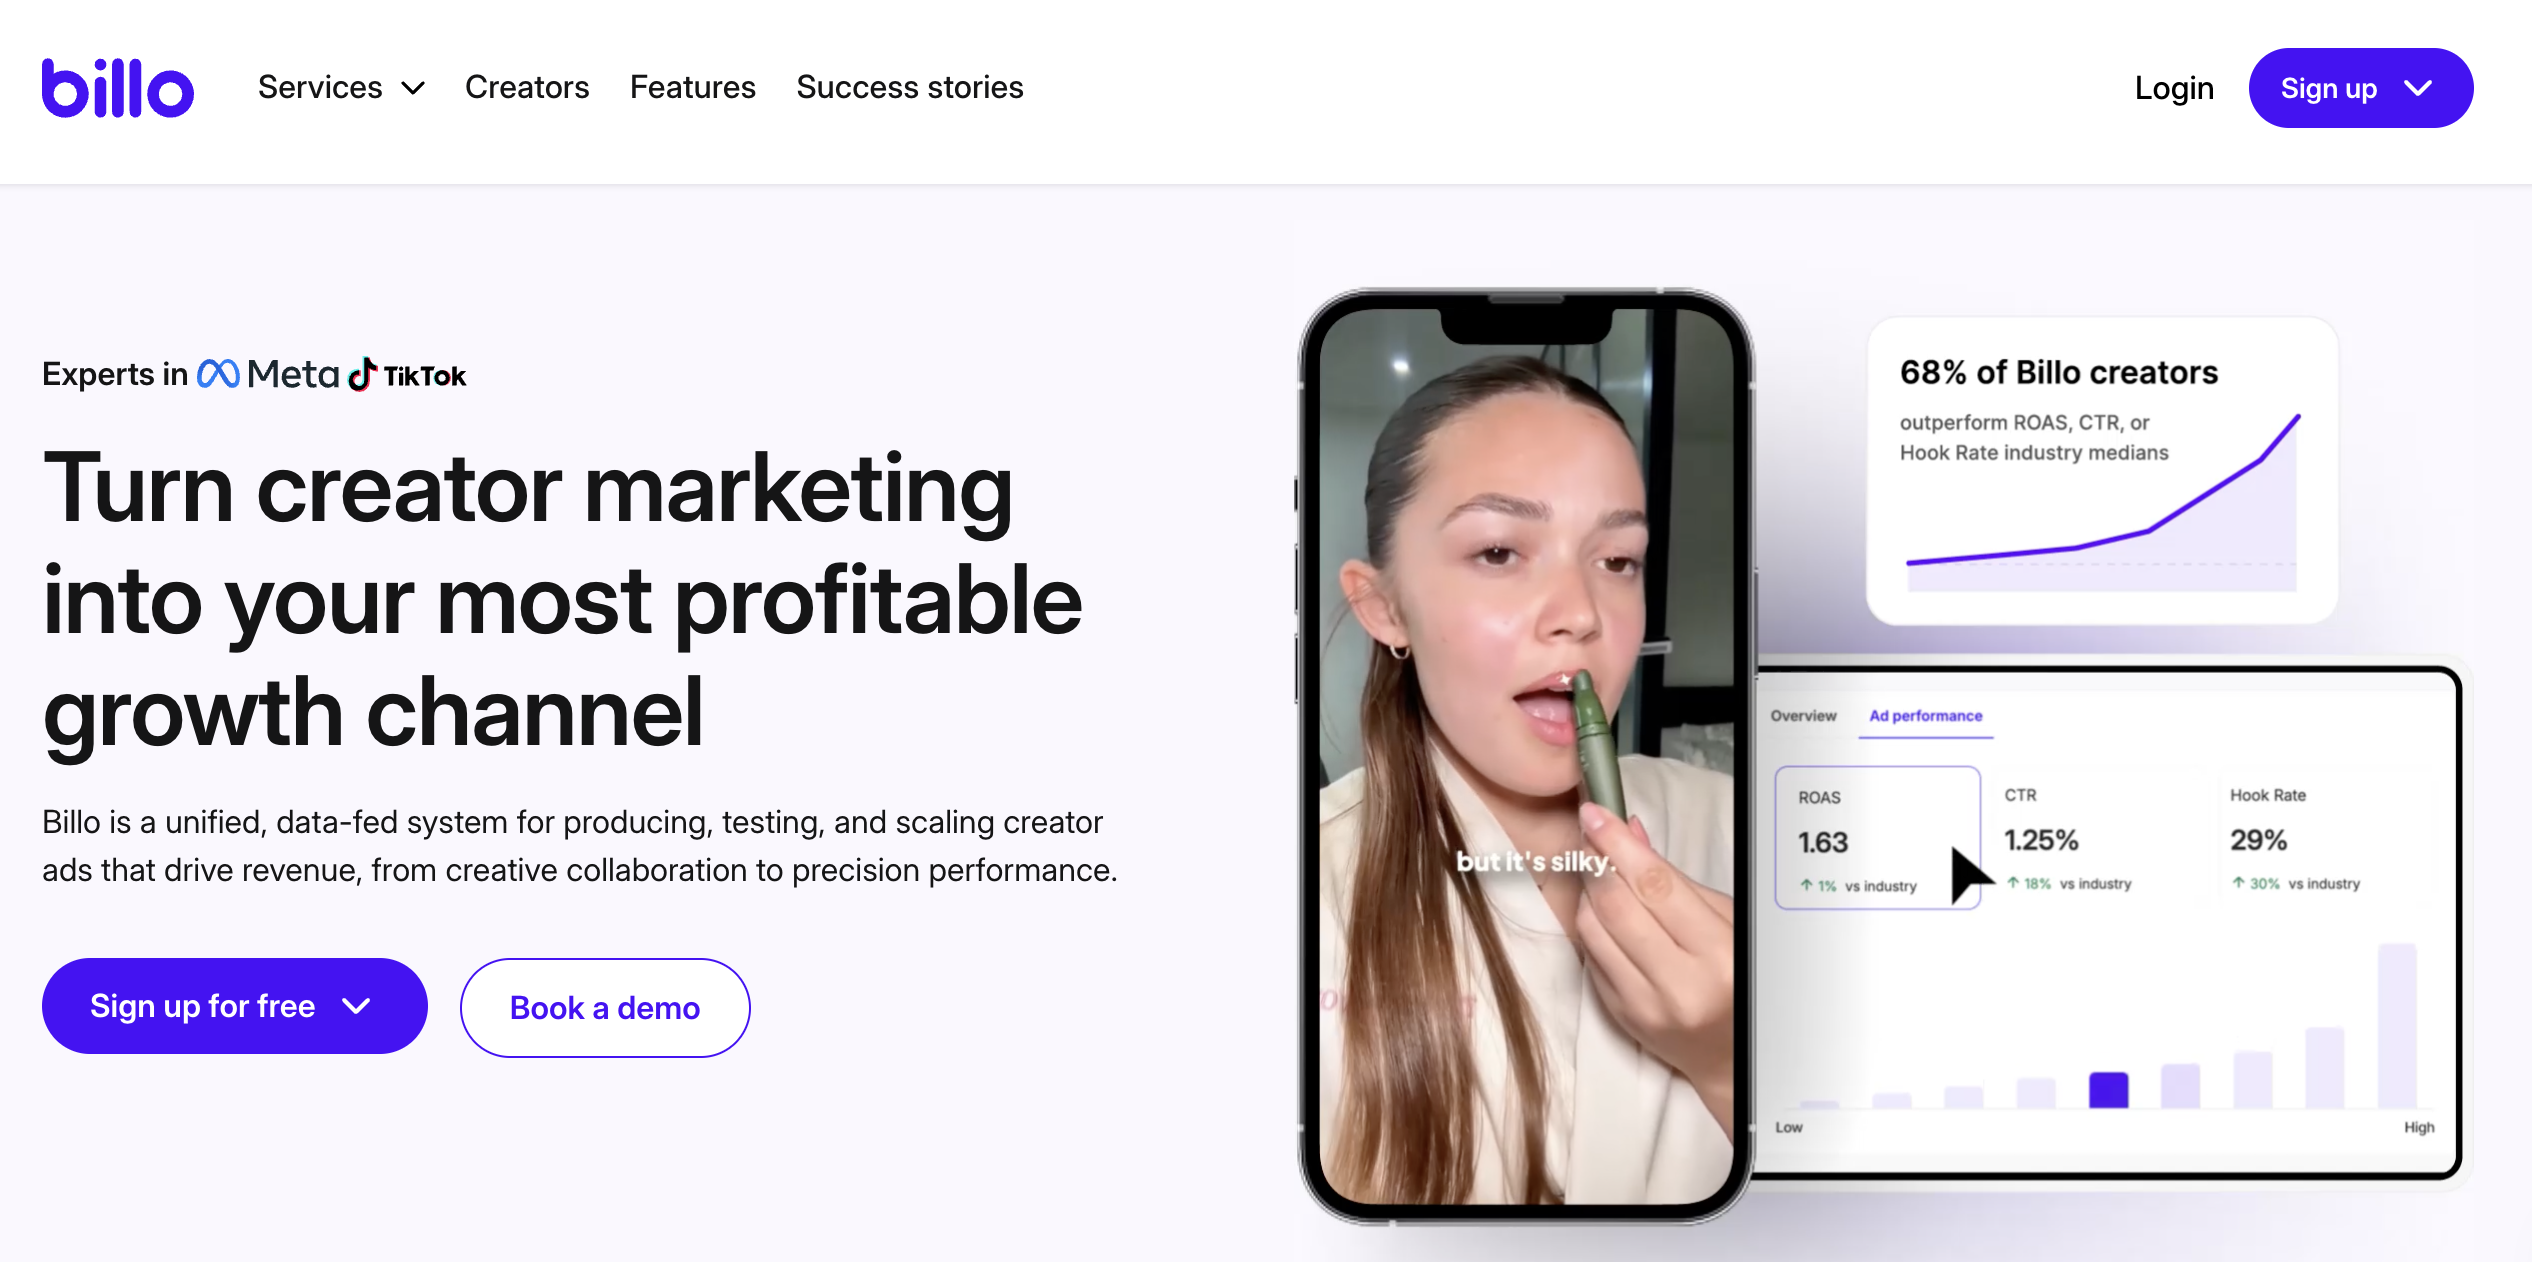Click the billo logo
The width and height of the screenshot is (2532, 1262).
click(118, 88)
